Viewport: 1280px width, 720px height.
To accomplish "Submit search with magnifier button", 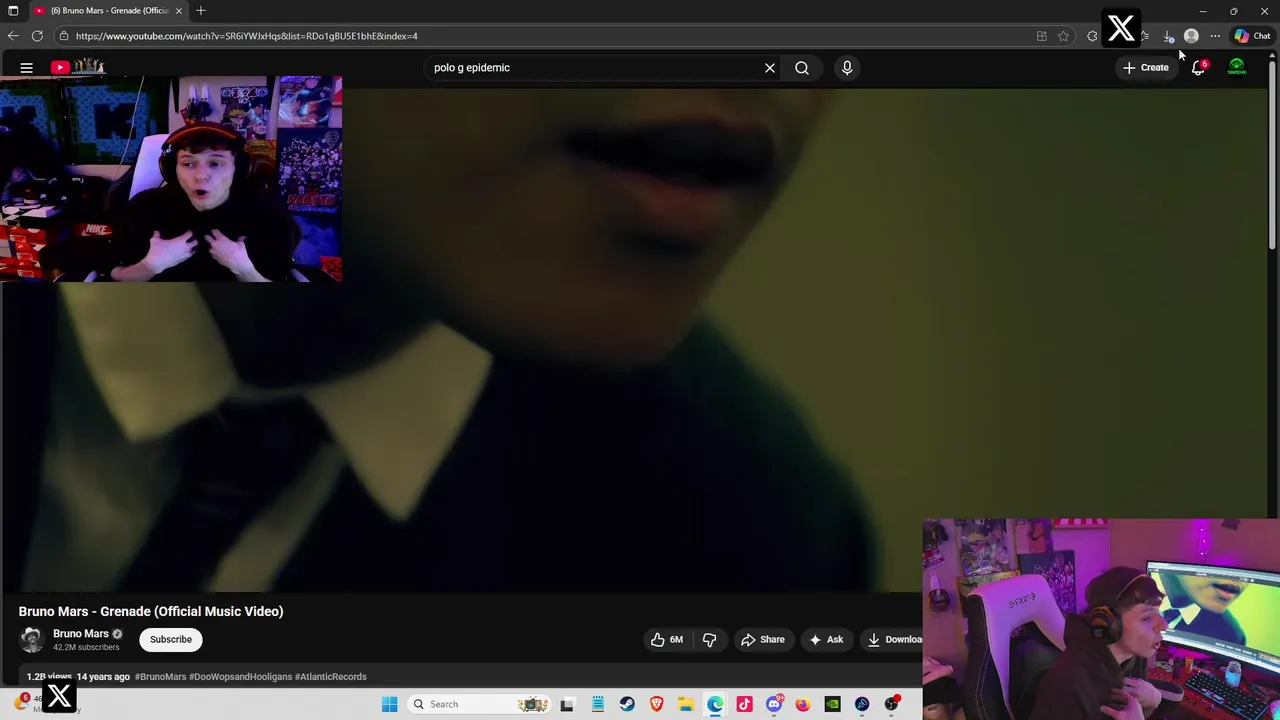I will click(x=802, y=68).
